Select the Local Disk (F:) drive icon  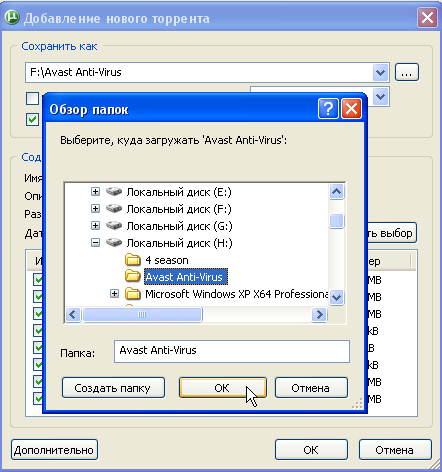(x=114, y=209)
